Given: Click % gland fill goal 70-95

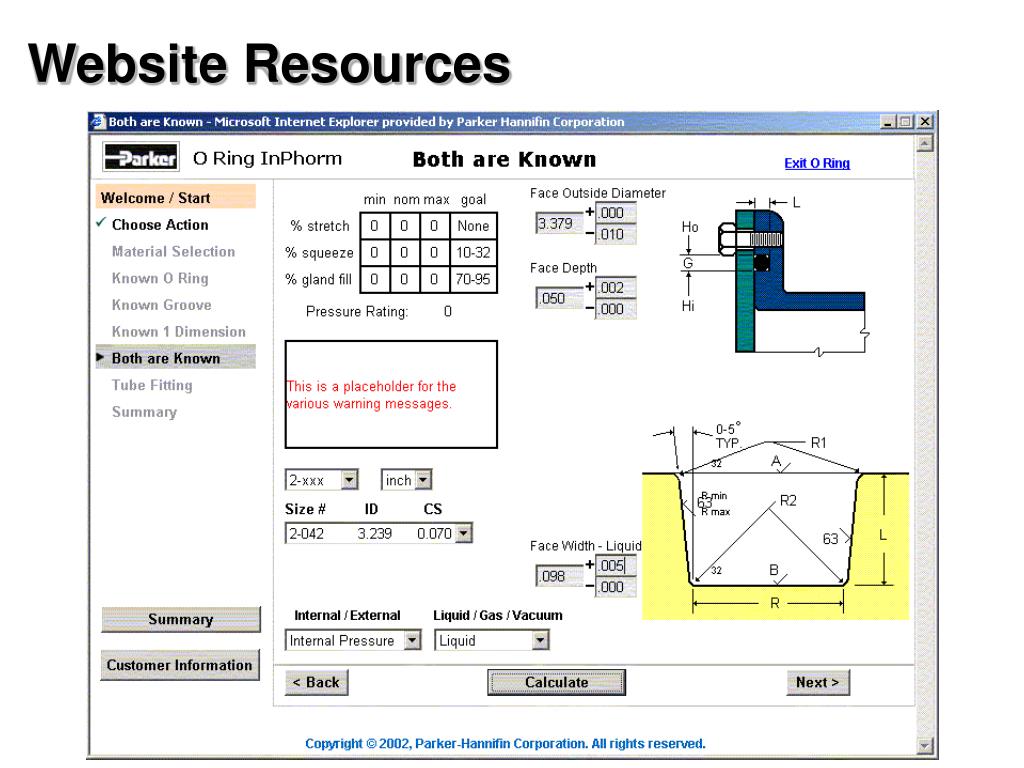Looking at the screenshot, I should pyautogui.click(x=473, y=280).
